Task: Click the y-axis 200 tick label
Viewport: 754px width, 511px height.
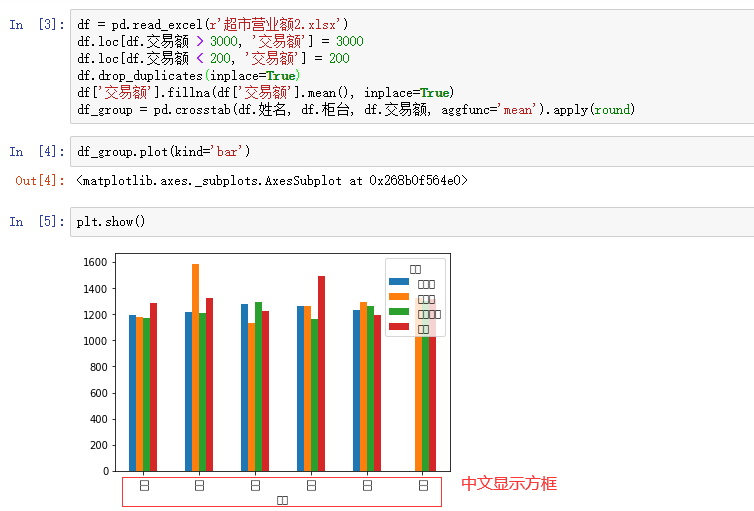Action: click(x=99, y=445)
